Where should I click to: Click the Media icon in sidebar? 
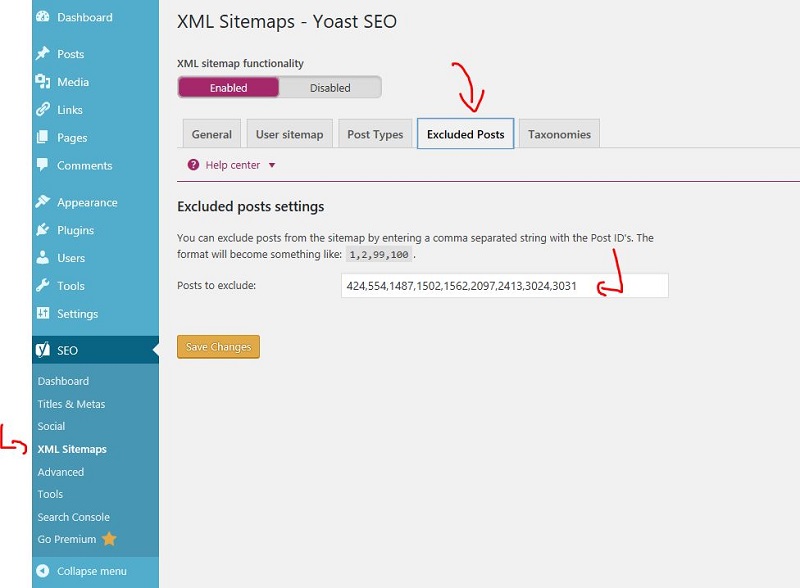point(43,82)
